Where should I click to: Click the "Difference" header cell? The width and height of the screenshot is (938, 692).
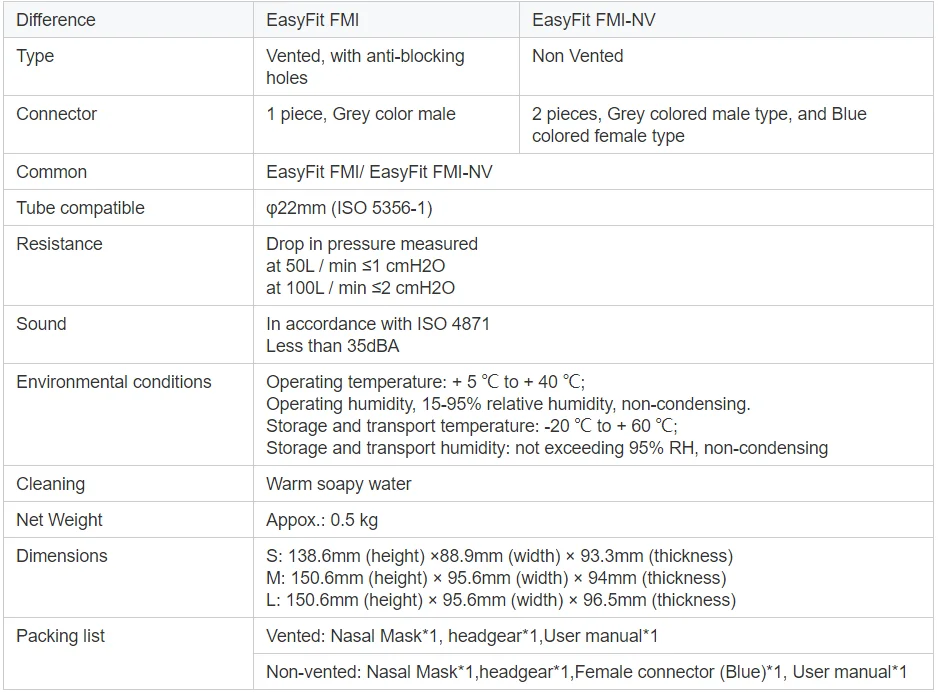click(x=56, y=20)
